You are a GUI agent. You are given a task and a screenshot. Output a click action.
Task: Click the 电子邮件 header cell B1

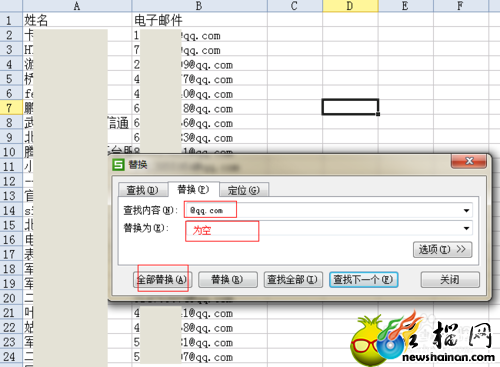pos(199,20)
